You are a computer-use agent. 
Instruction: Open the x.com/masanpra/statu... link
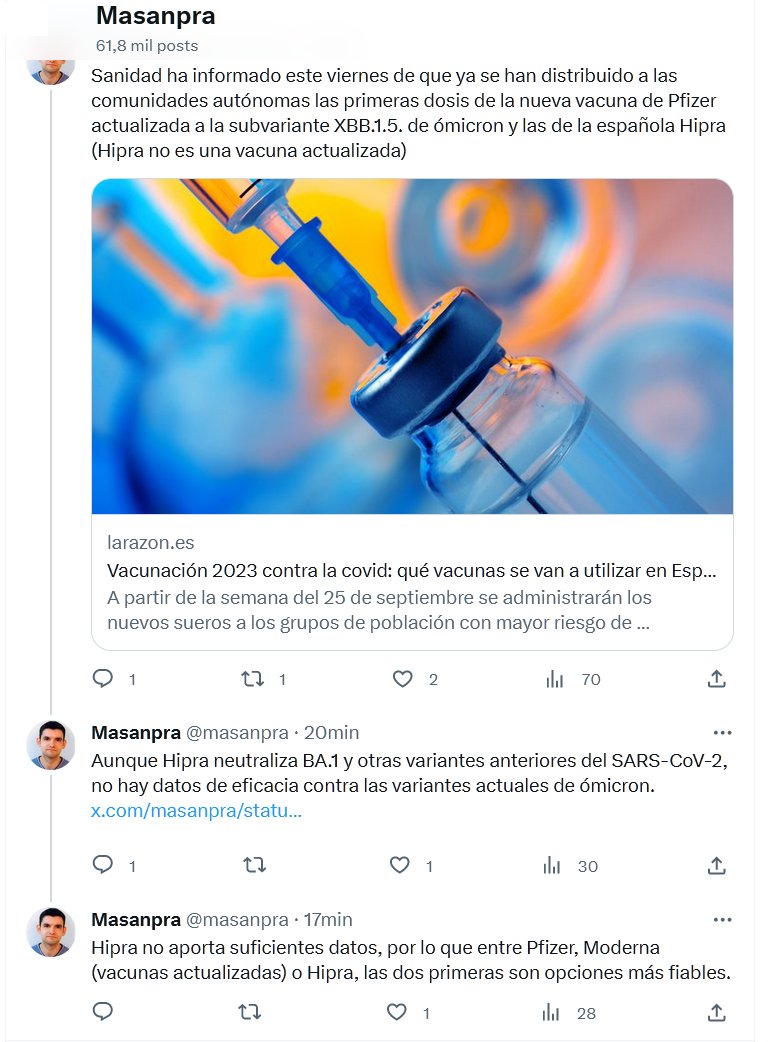196,811
